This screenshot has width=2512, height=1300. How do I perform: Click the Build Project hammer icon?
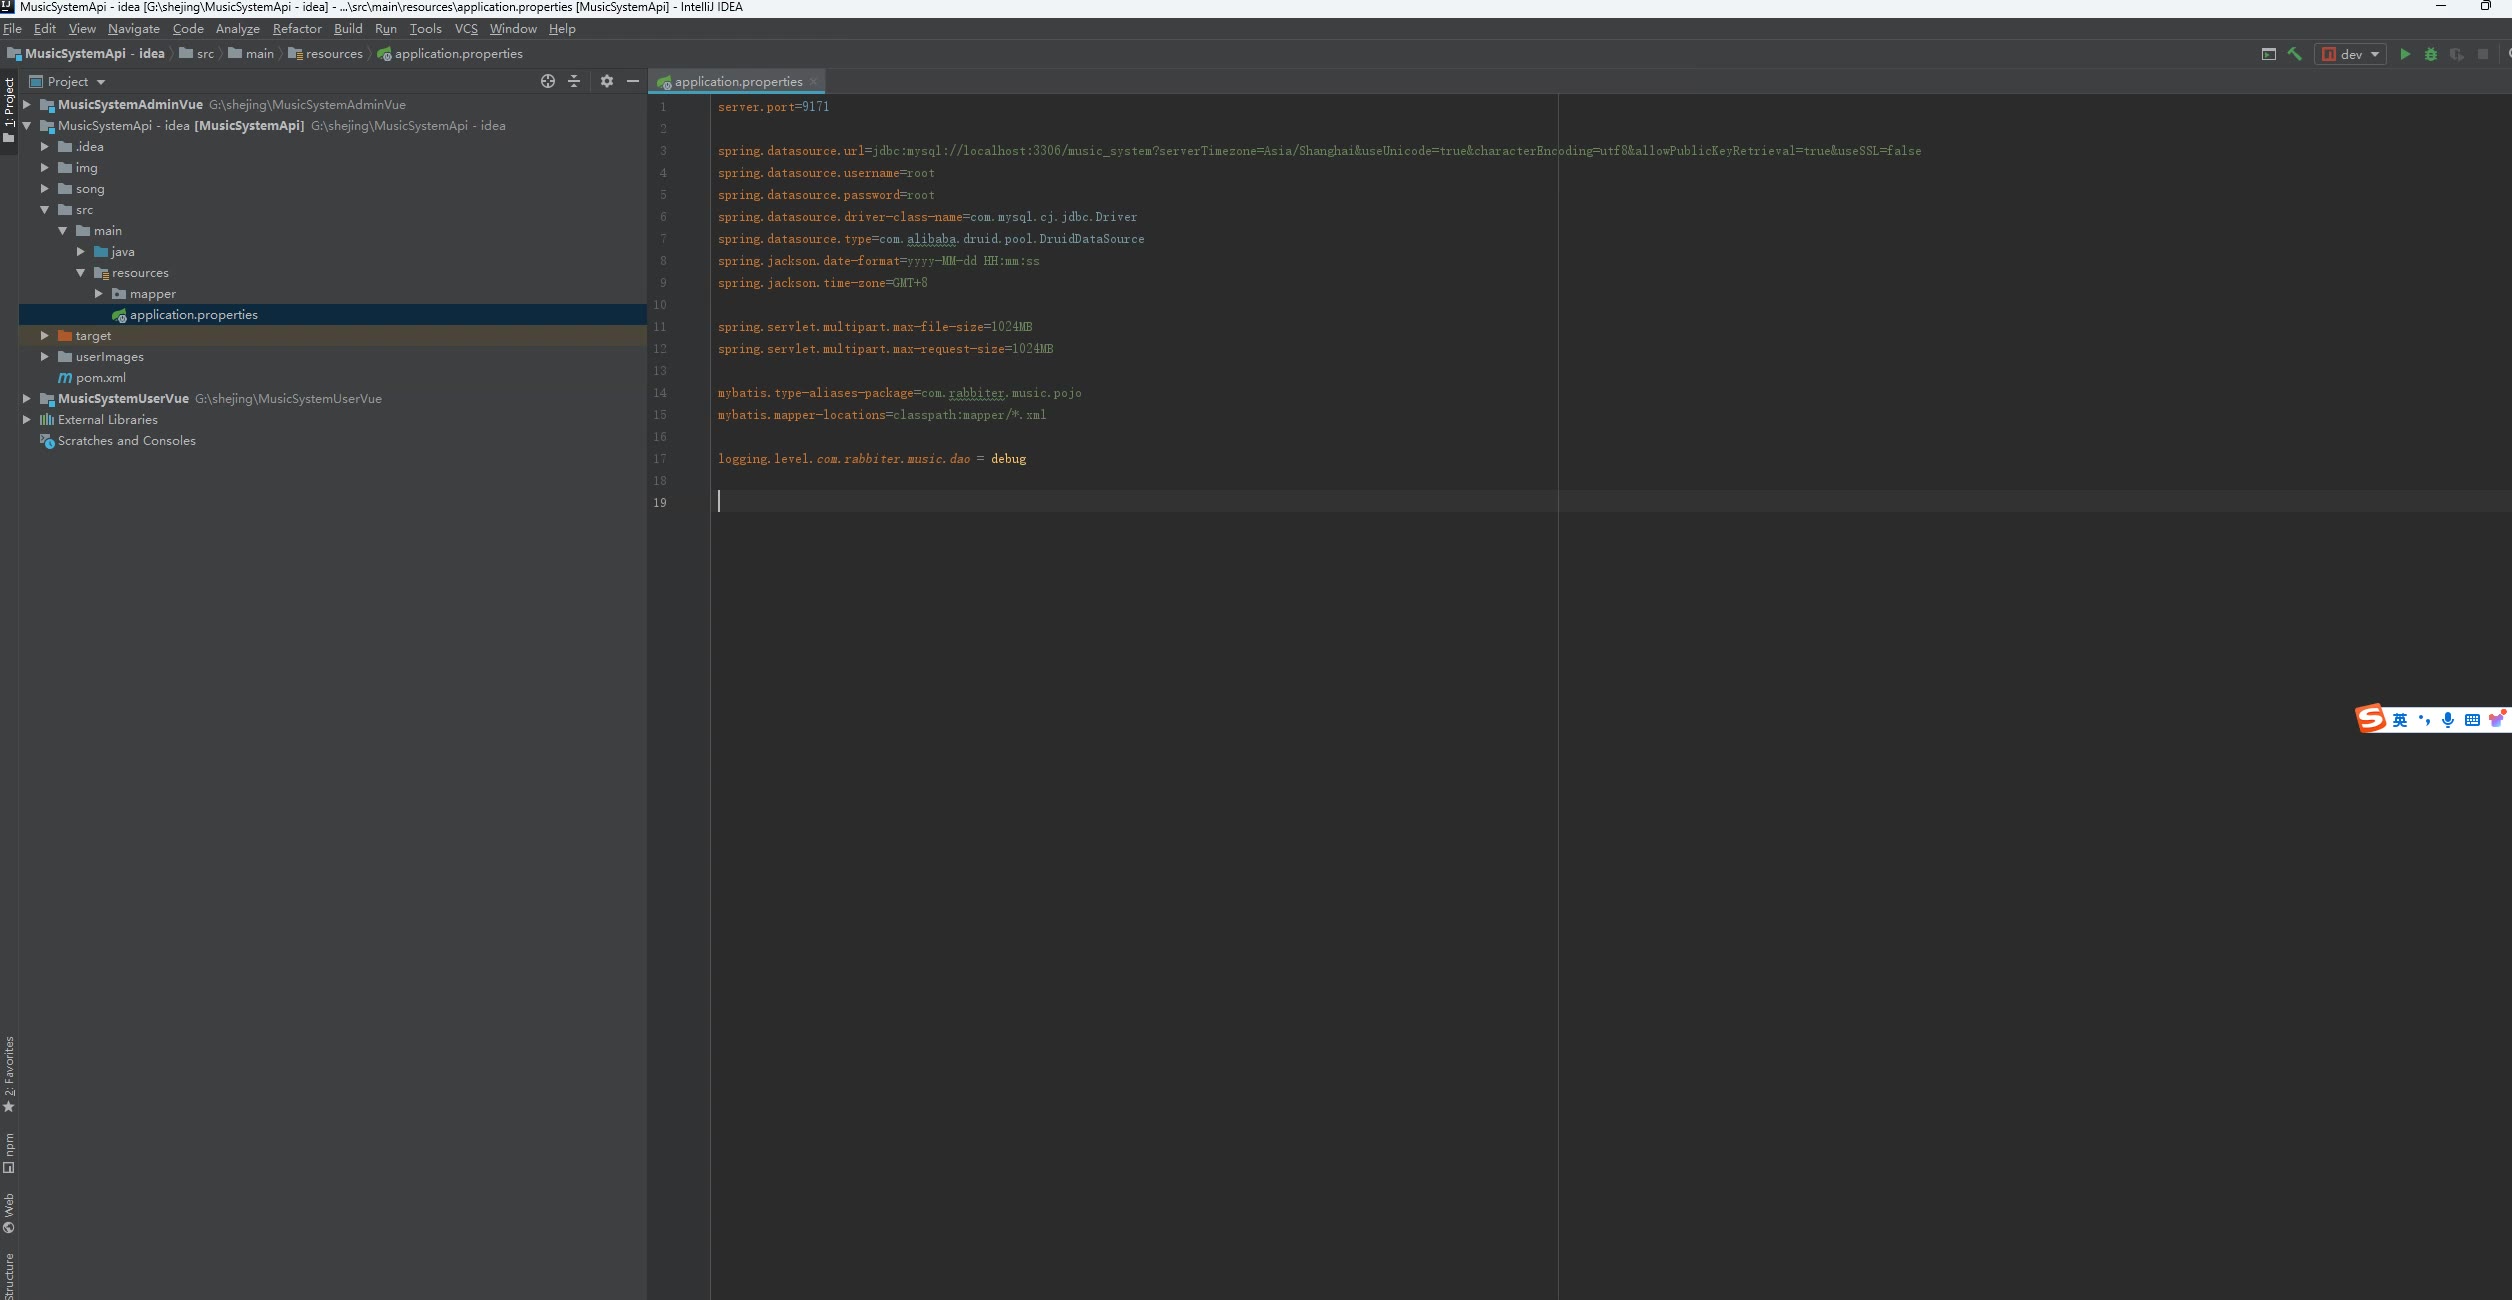coord(2294,54)
